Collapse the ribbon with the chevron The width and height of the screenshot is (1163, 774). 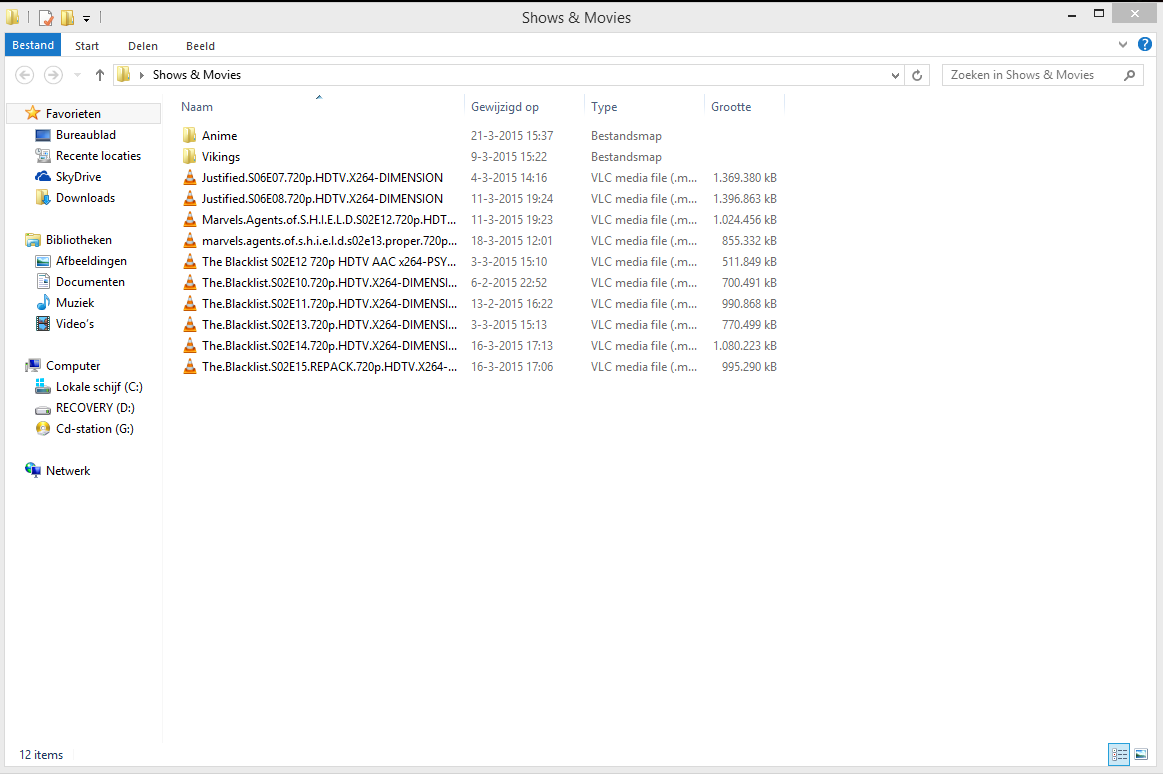[x=1122, y=45]
